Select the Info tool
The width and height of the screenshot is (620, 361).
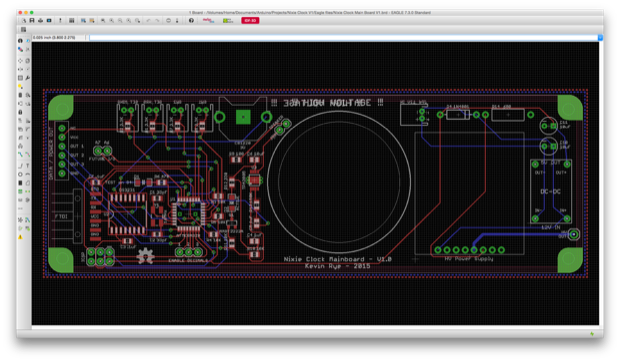click(x=20, y=41)
